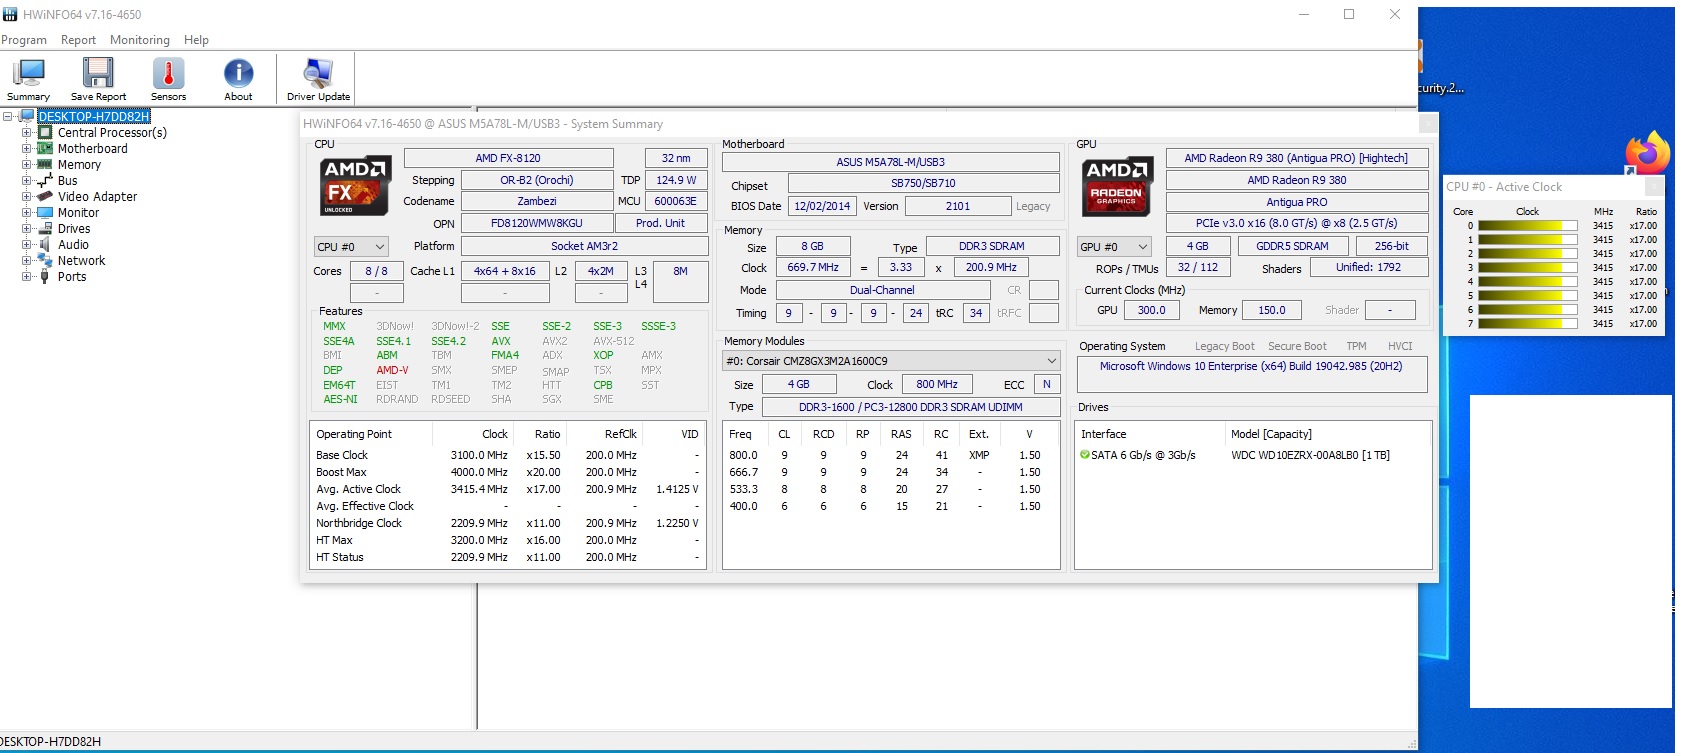The image size is (1681, 753).
Task: Click the AMD FX-8120 CPU name field
Action: point(508,158)
